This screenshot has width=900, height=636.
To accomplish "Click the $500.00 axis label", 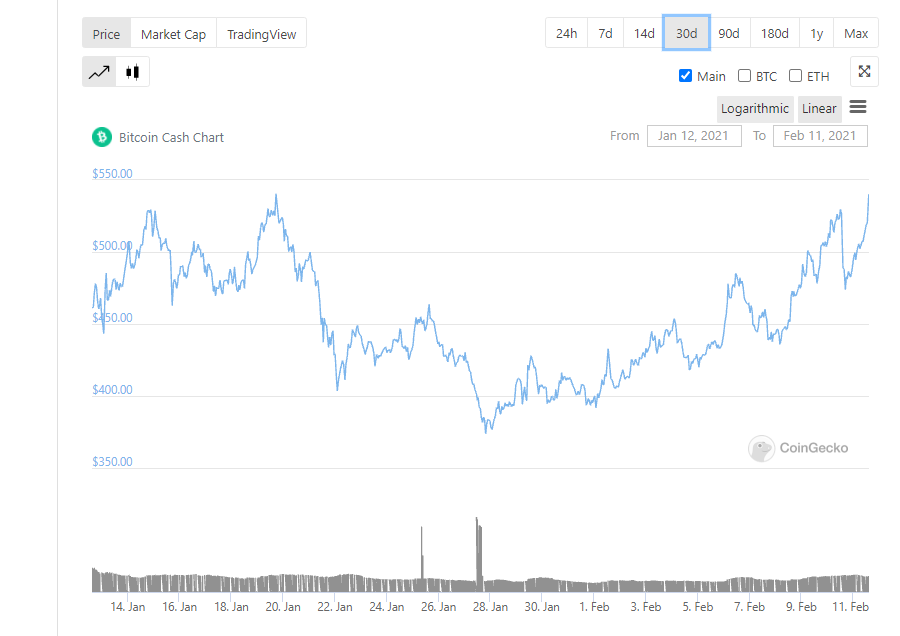I will tap(112, 246).
